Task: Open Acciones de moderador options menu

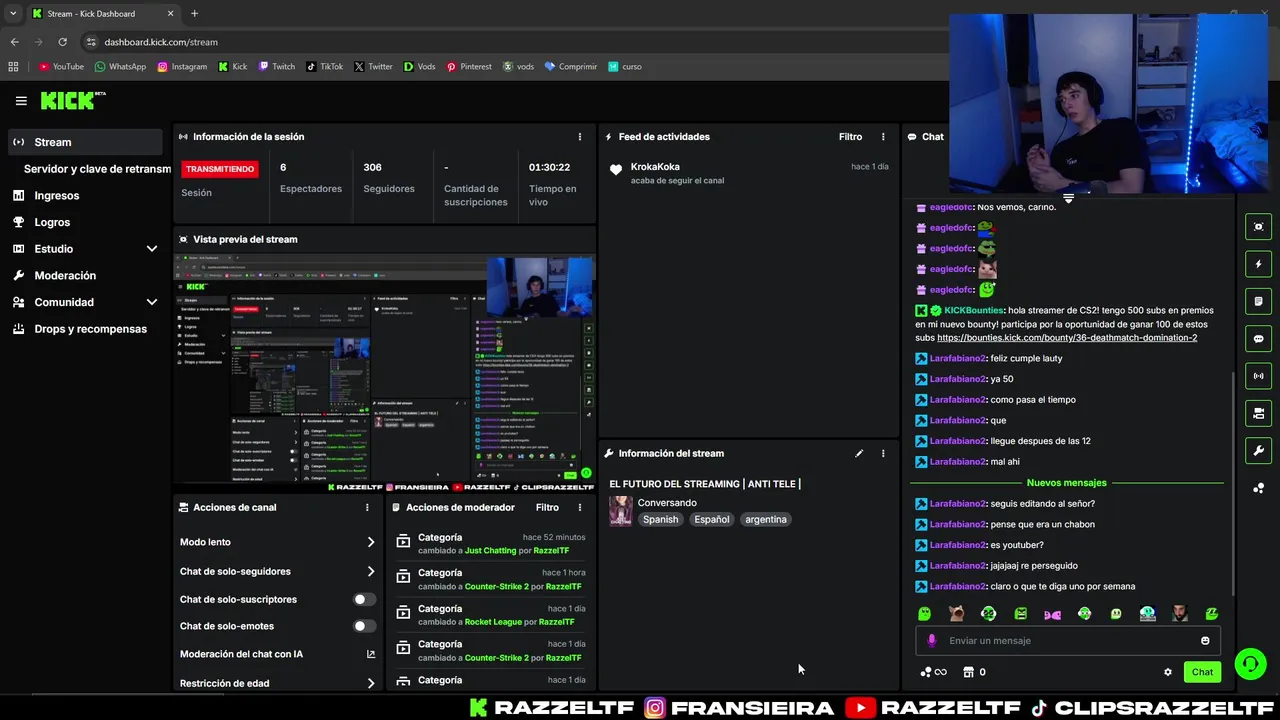Action: pyautogui.click(x=580, y=507)
